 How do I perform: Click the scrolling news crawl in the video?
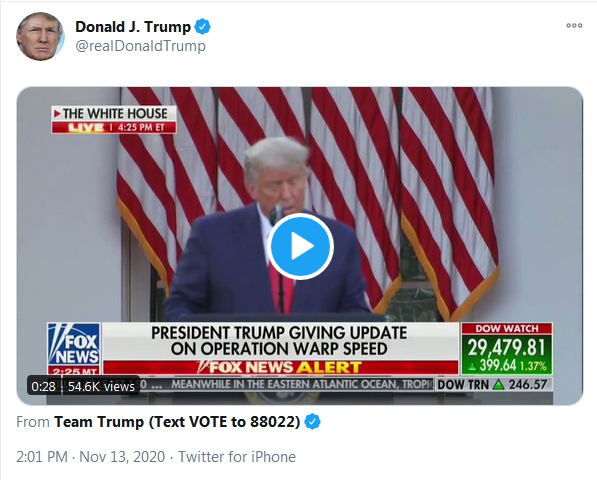pos(301,384)
